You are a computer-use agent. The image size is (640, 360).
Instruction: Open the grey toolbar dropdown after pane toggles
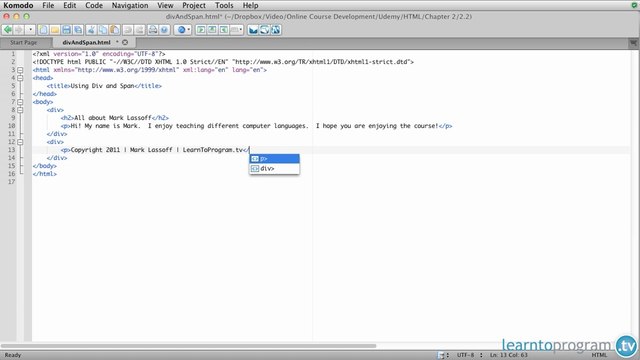coord(236,30)
